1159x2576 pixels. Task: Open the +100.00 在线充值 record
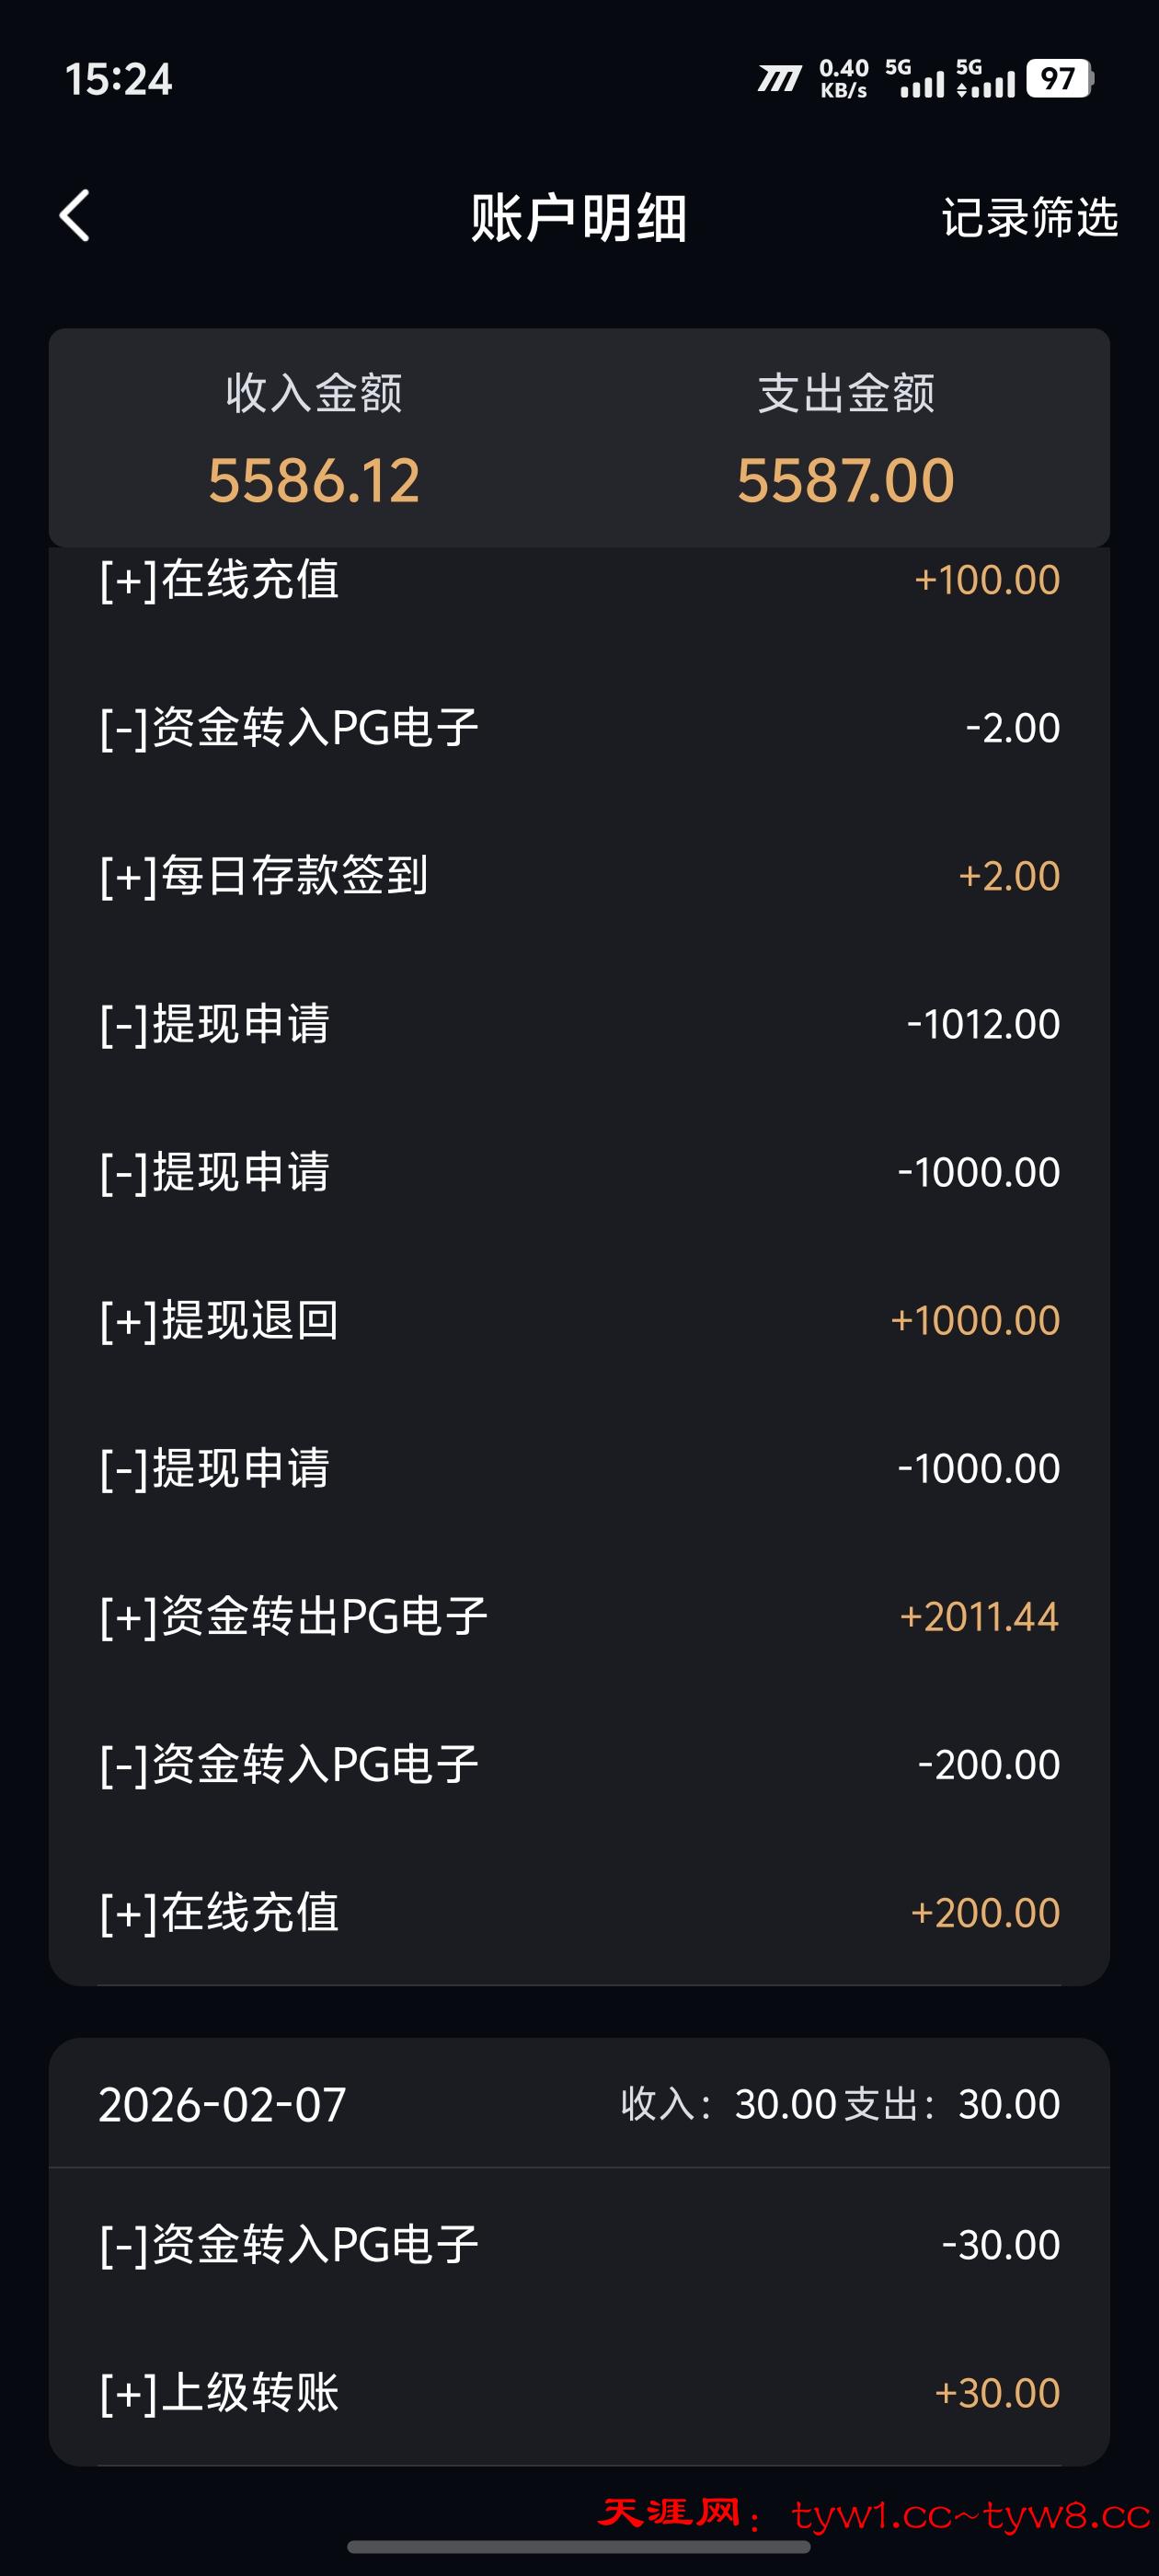coord(579,580)
